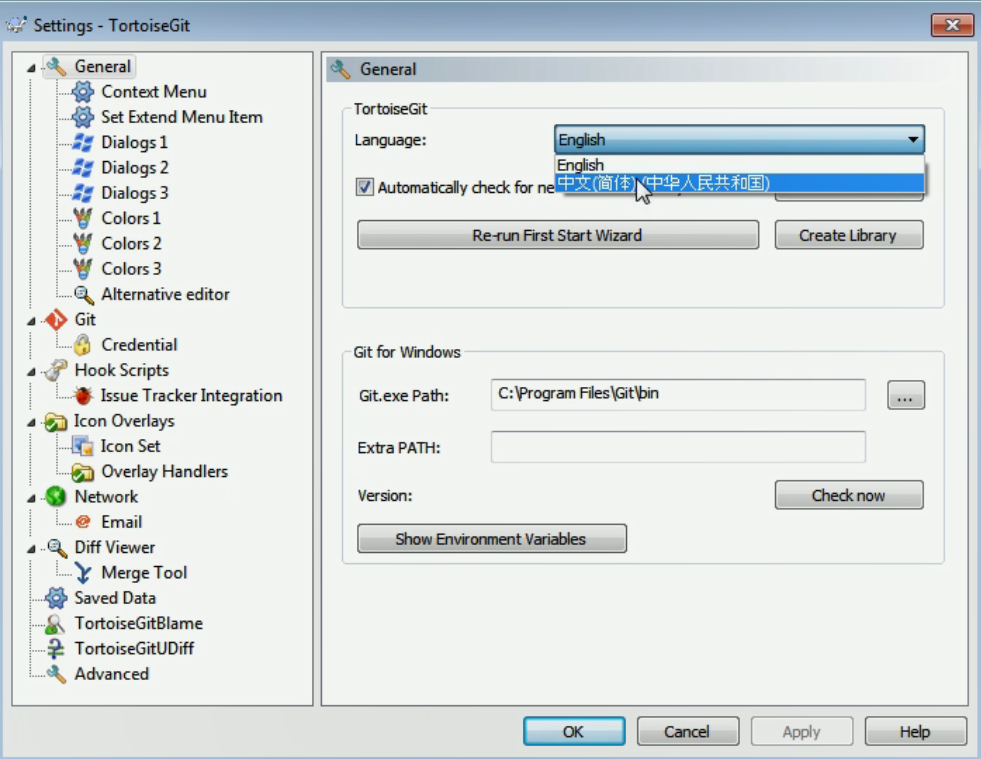Choose English in the language list
This screenshot has height=759, width=981.
[x=739, y=165]
